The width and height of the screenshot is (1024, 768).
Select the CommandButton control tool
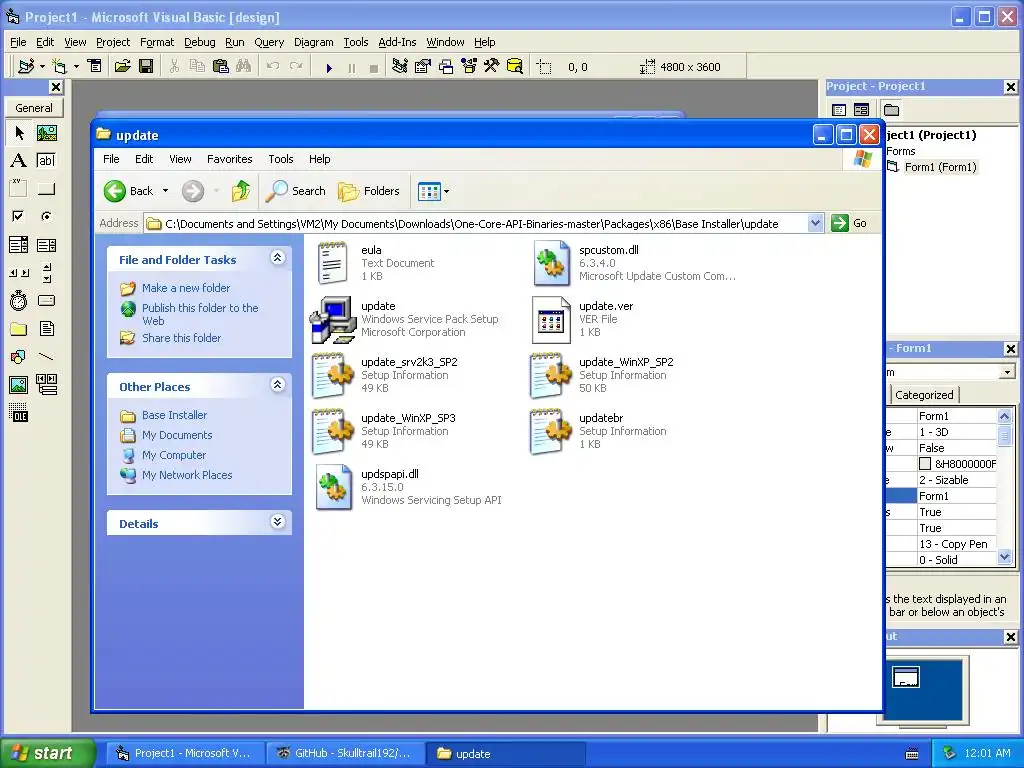46,189
